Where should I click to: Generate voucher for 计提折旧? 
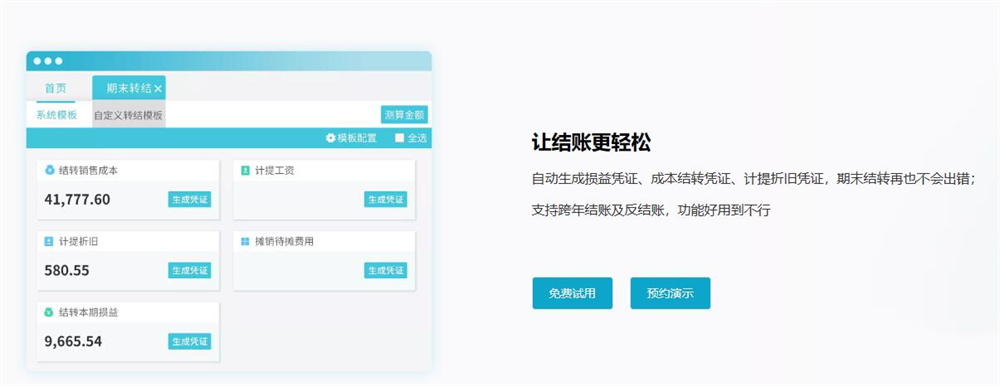pos(190,271)
